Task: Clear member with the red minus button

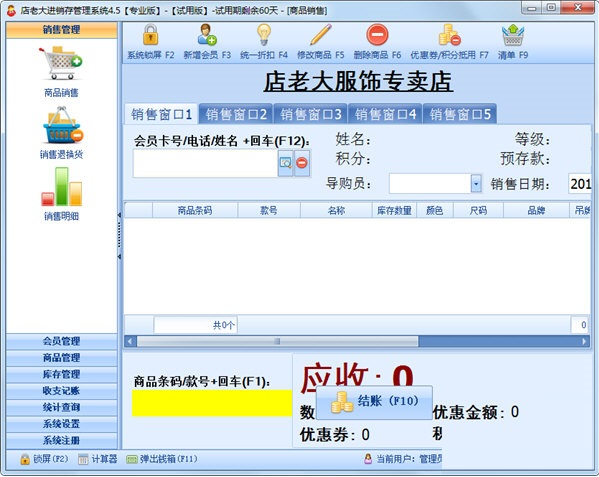Action: (x=302, y=163)
